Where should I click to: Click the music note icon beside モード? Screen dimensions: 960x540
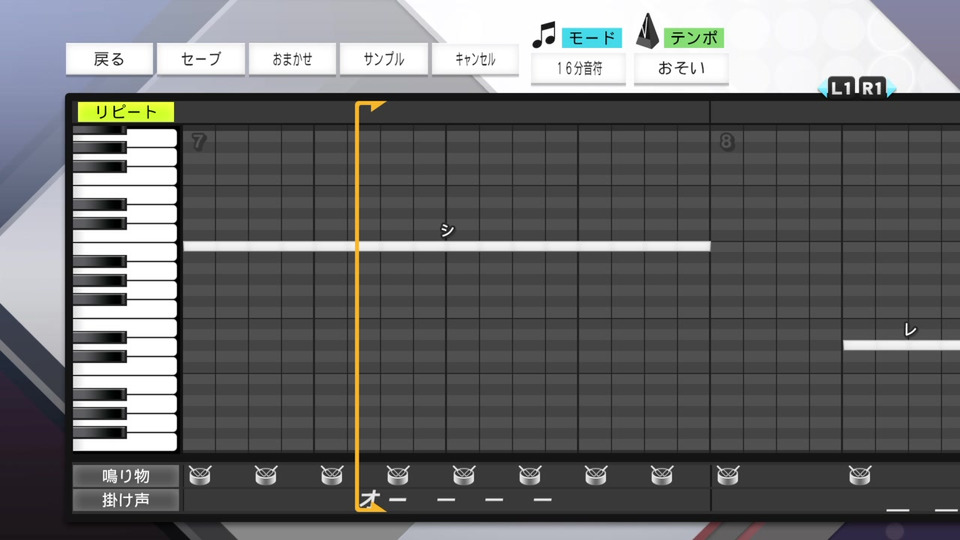[x=544, y=35]
